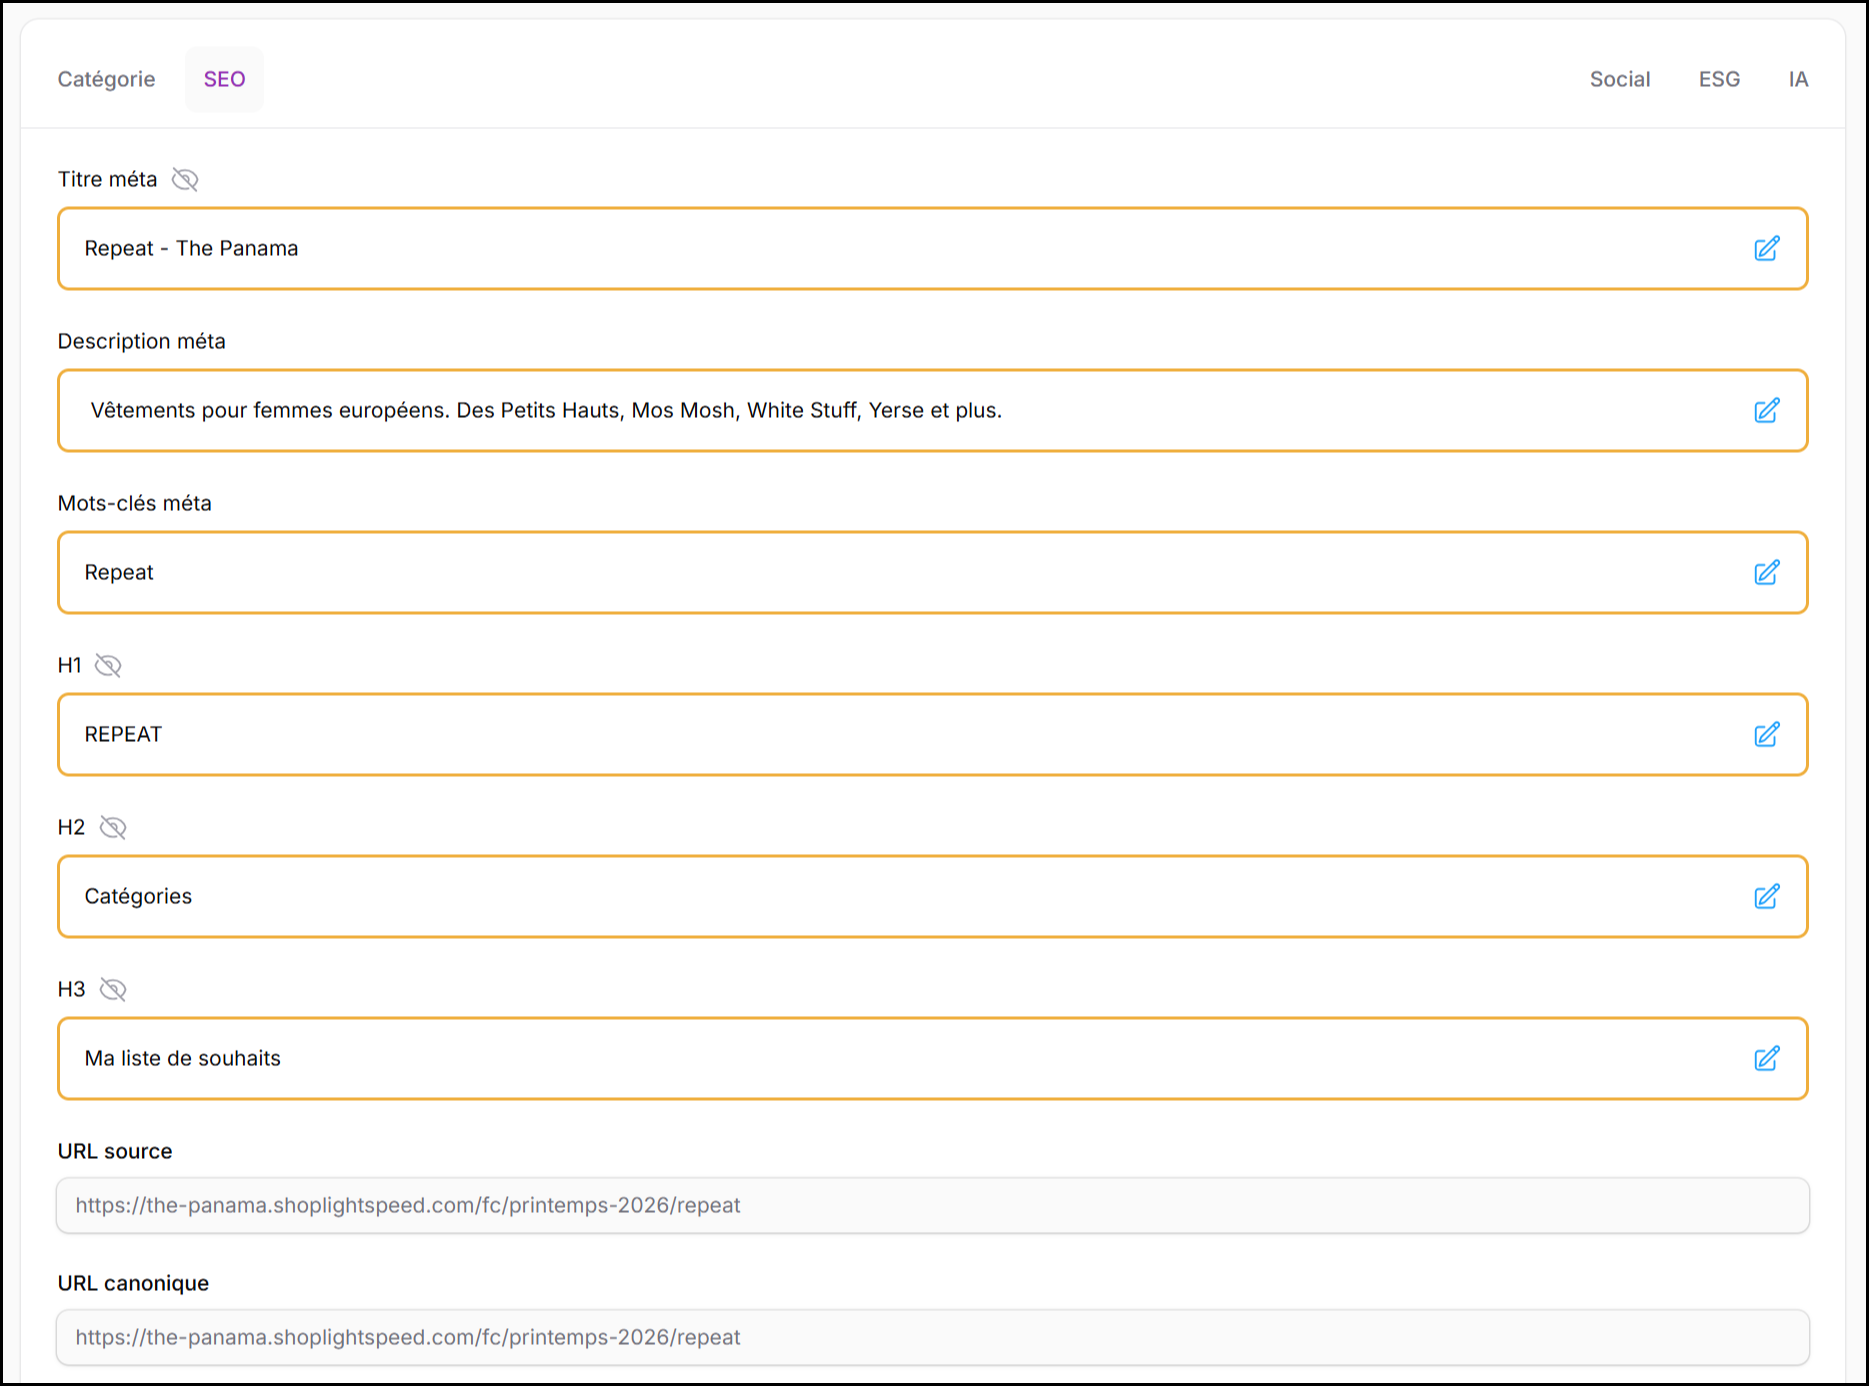Select the SEO tab
Screen dimensions: 1869x1386
pyautogui.click(x=224, y=80)
